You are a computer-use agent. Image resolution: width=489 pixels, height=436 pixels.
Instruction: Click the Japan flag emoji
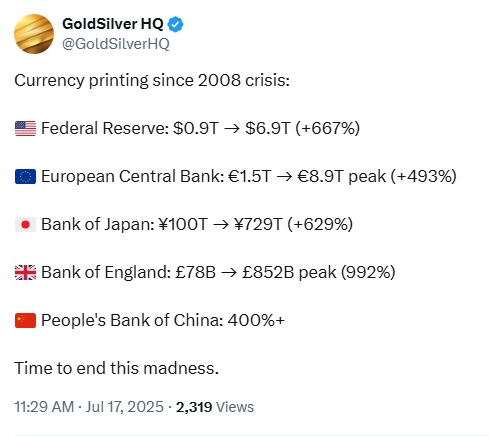[x=25, y=224]
